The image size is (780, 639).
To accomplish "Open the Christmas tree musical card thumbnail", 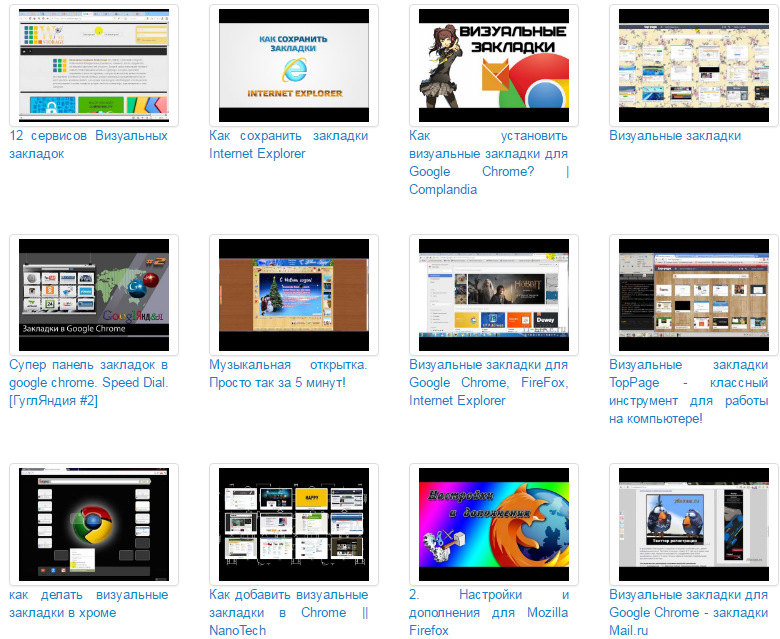I will [293, 295].
